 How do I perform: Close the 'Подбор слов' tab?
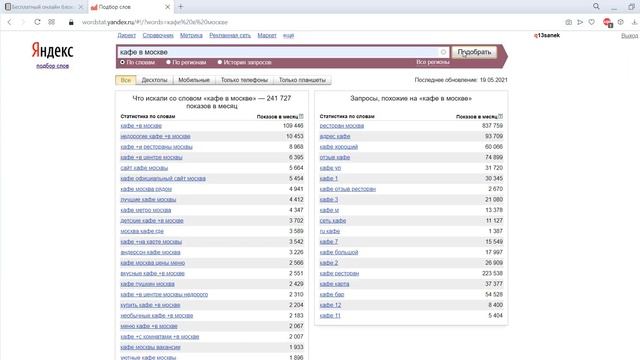(x=167, y=7)
